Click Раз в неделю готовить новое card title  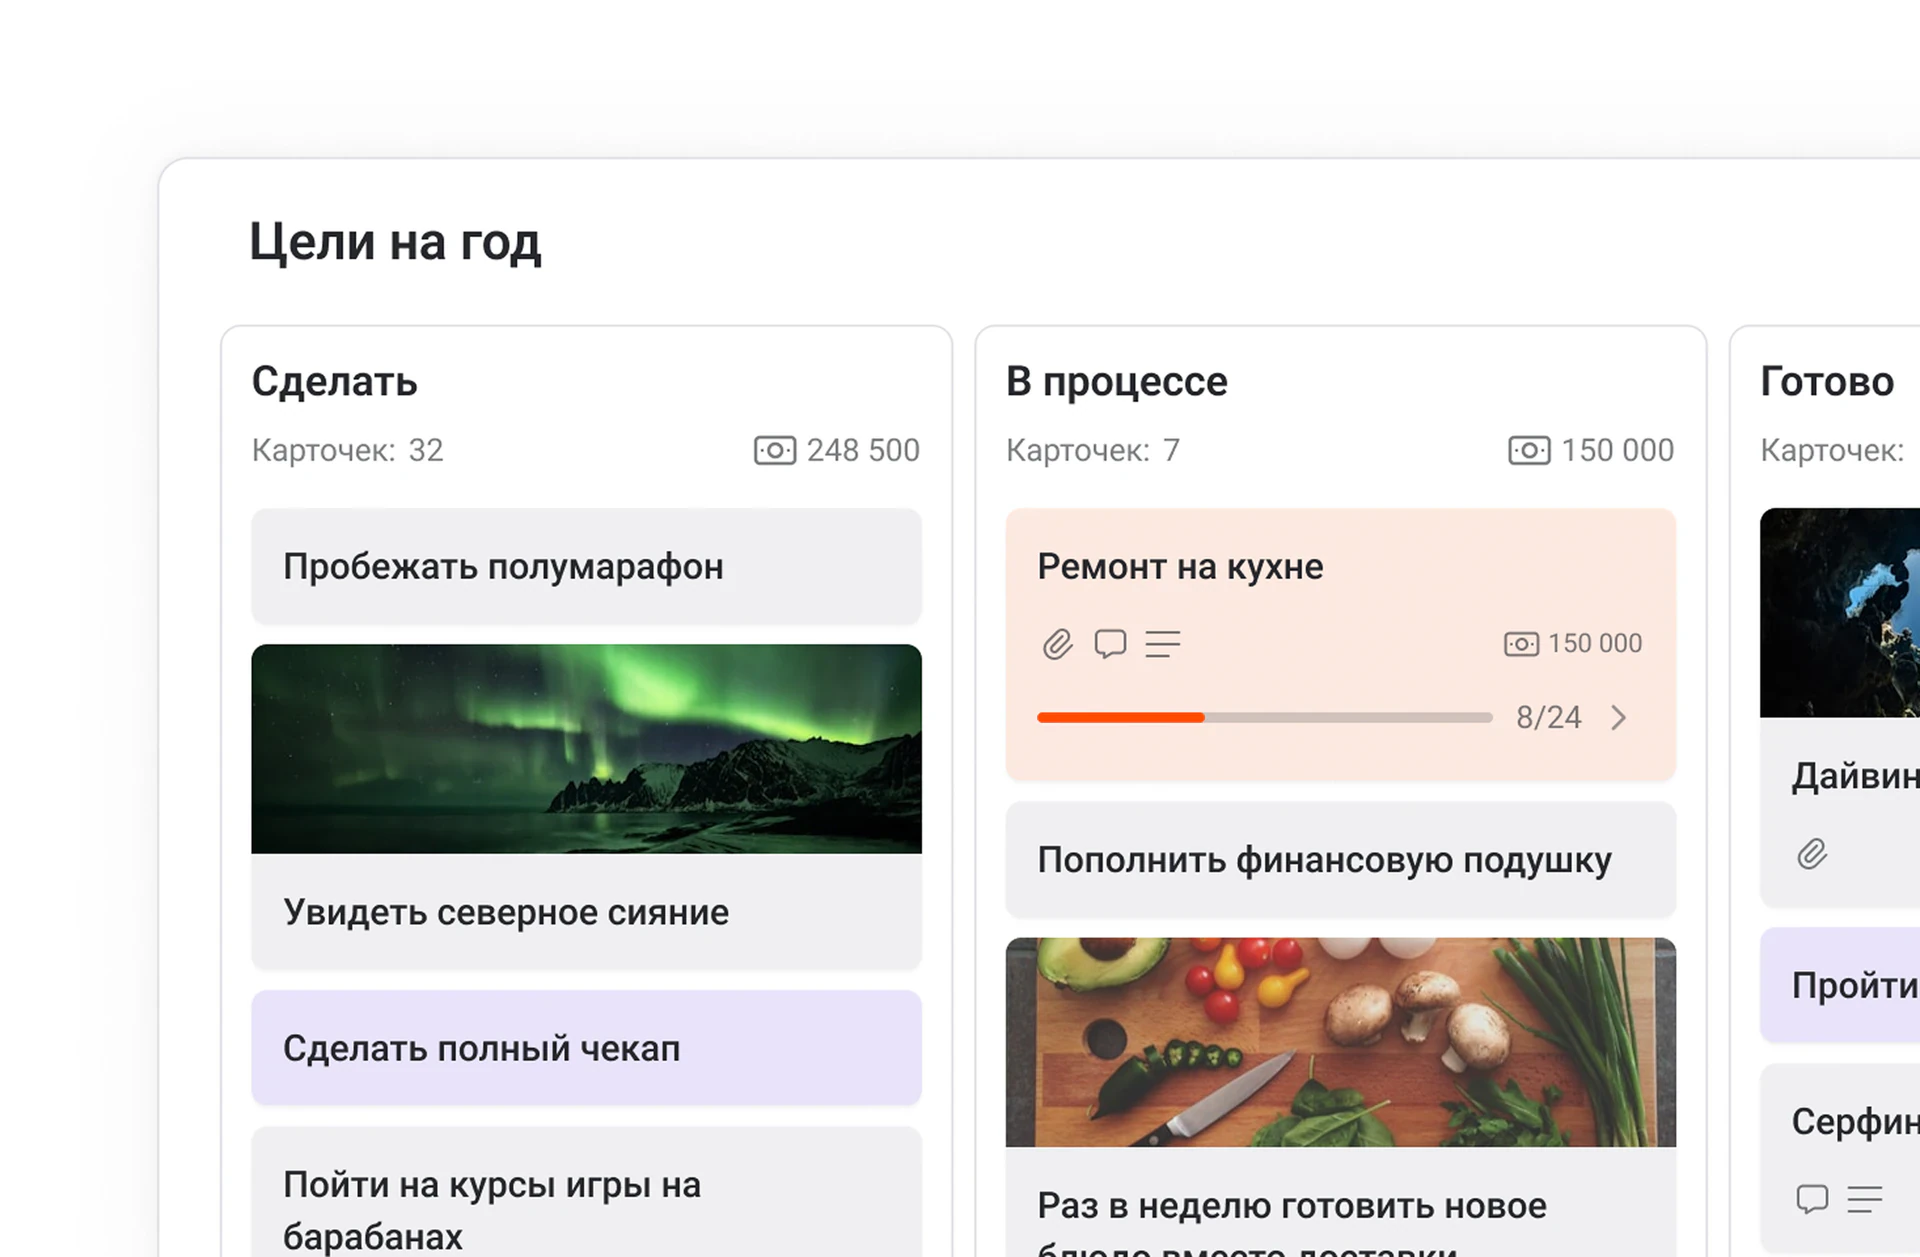point(1292,1206)
